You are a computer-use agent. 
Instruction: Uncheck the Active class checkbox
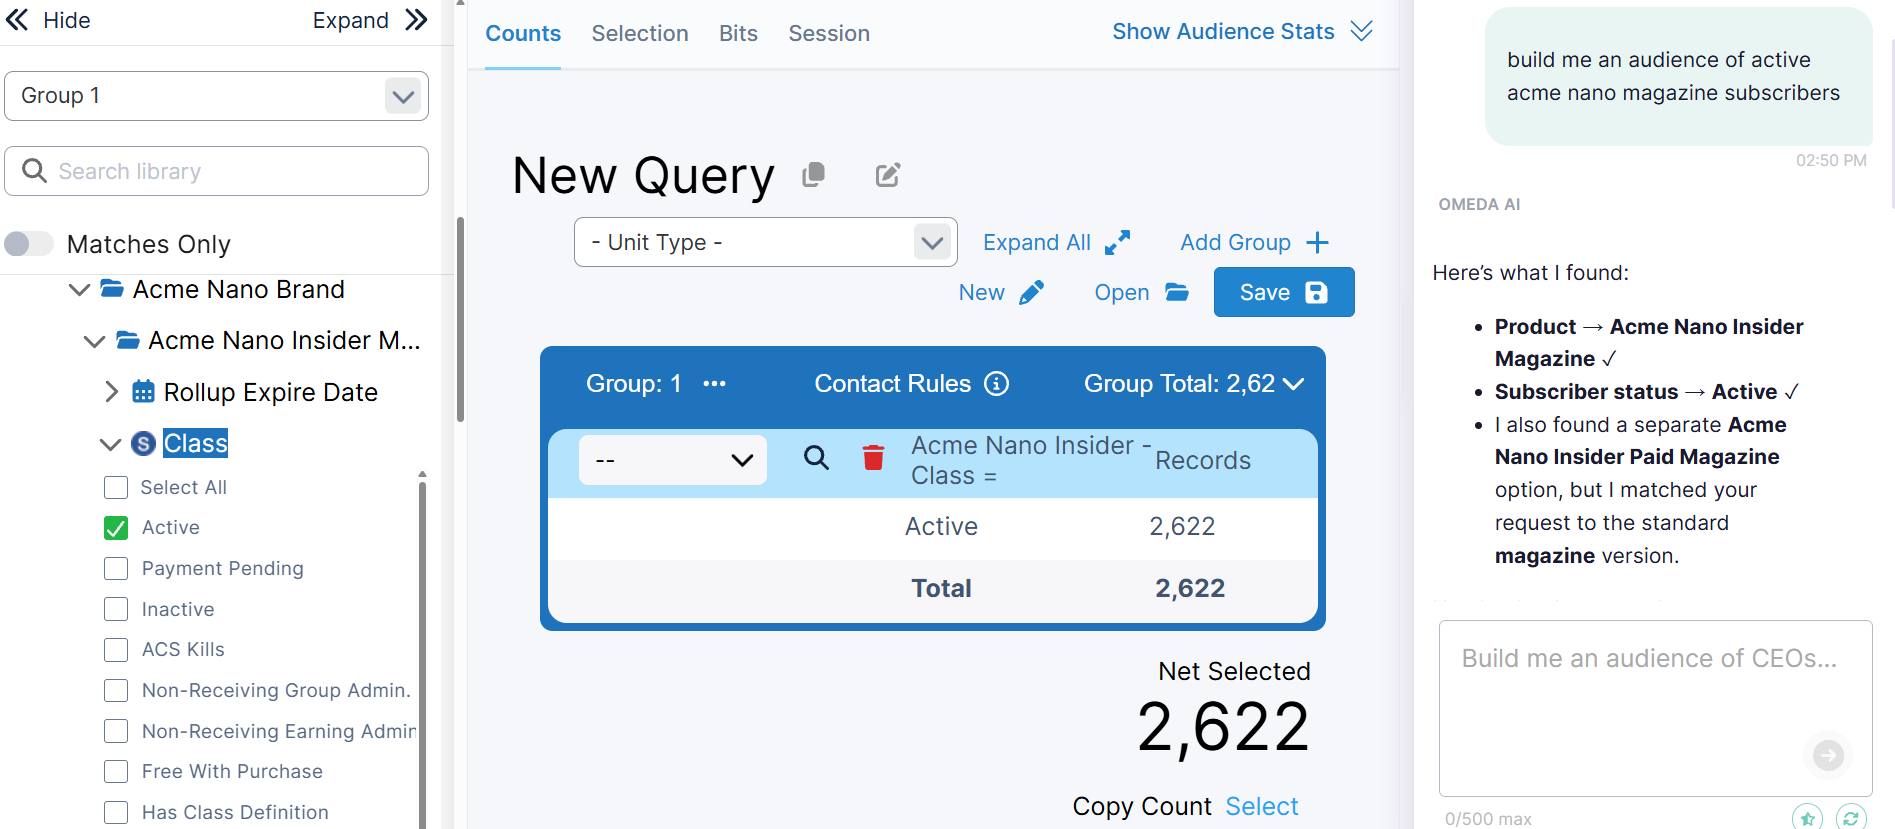(116, 528)
